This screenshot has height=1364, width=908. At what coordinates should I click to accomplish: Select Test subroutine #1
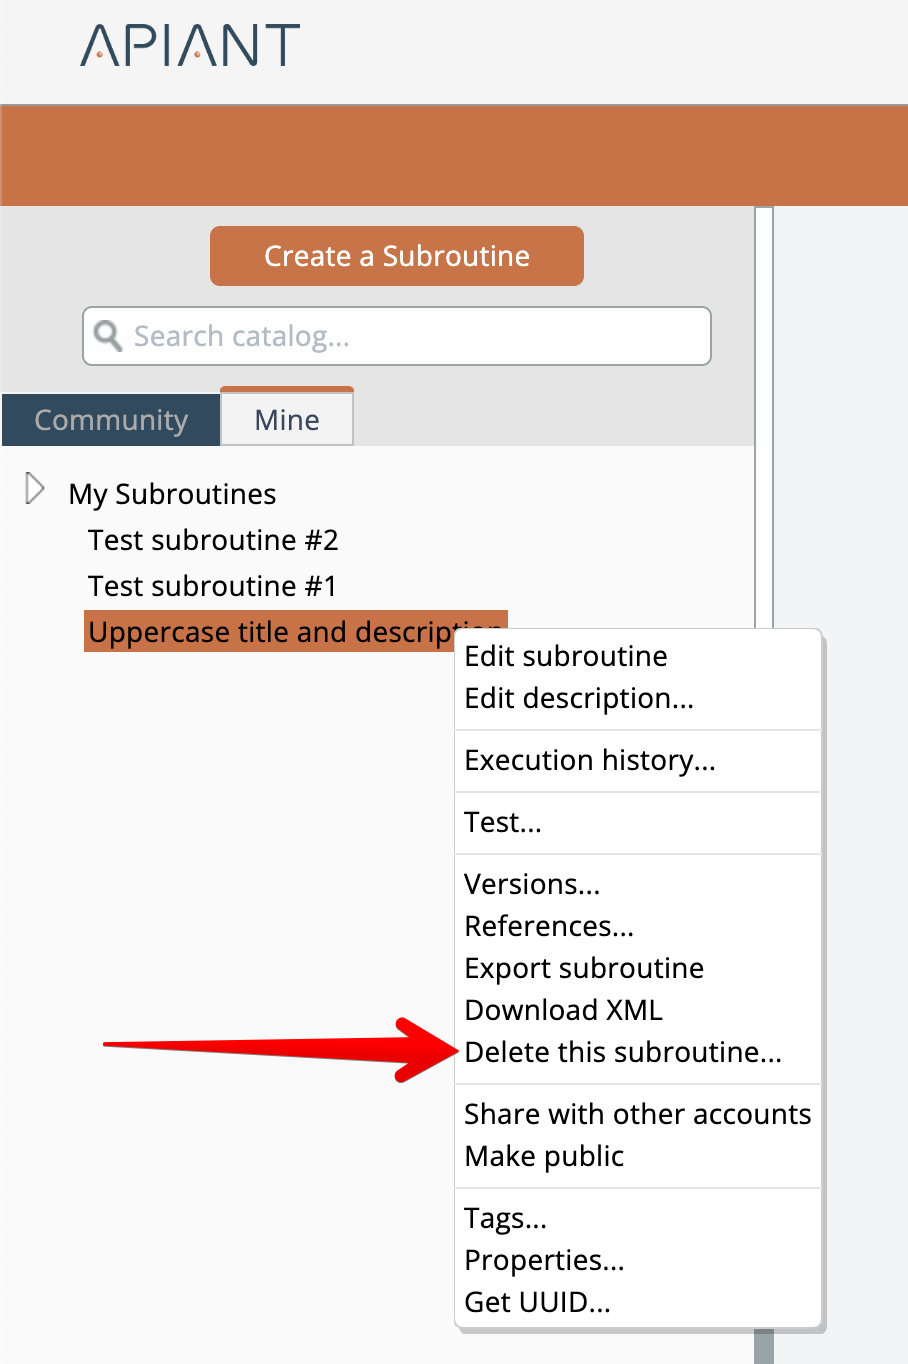point(212,586)
